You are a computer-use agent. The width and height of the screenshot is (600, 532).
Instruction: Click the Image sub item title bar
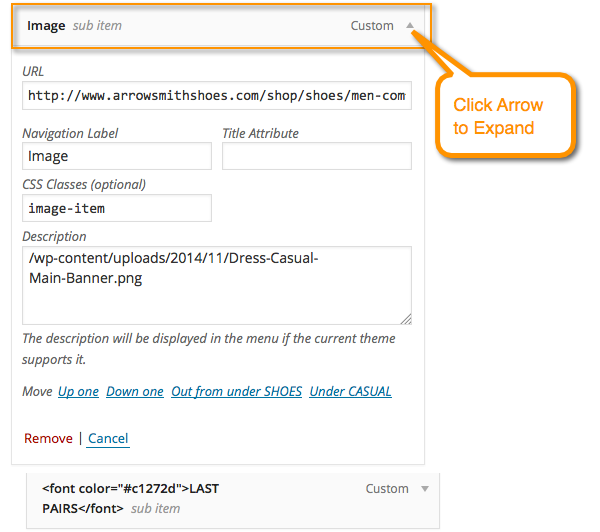click(x=200, y=26)
